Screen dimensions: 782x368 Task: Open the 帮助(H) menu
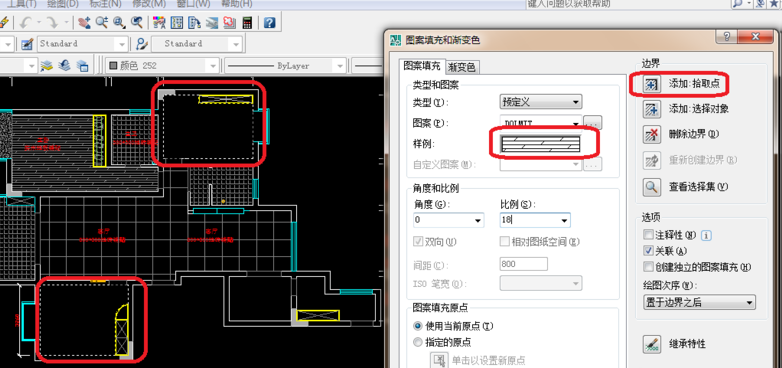[236, 3]
